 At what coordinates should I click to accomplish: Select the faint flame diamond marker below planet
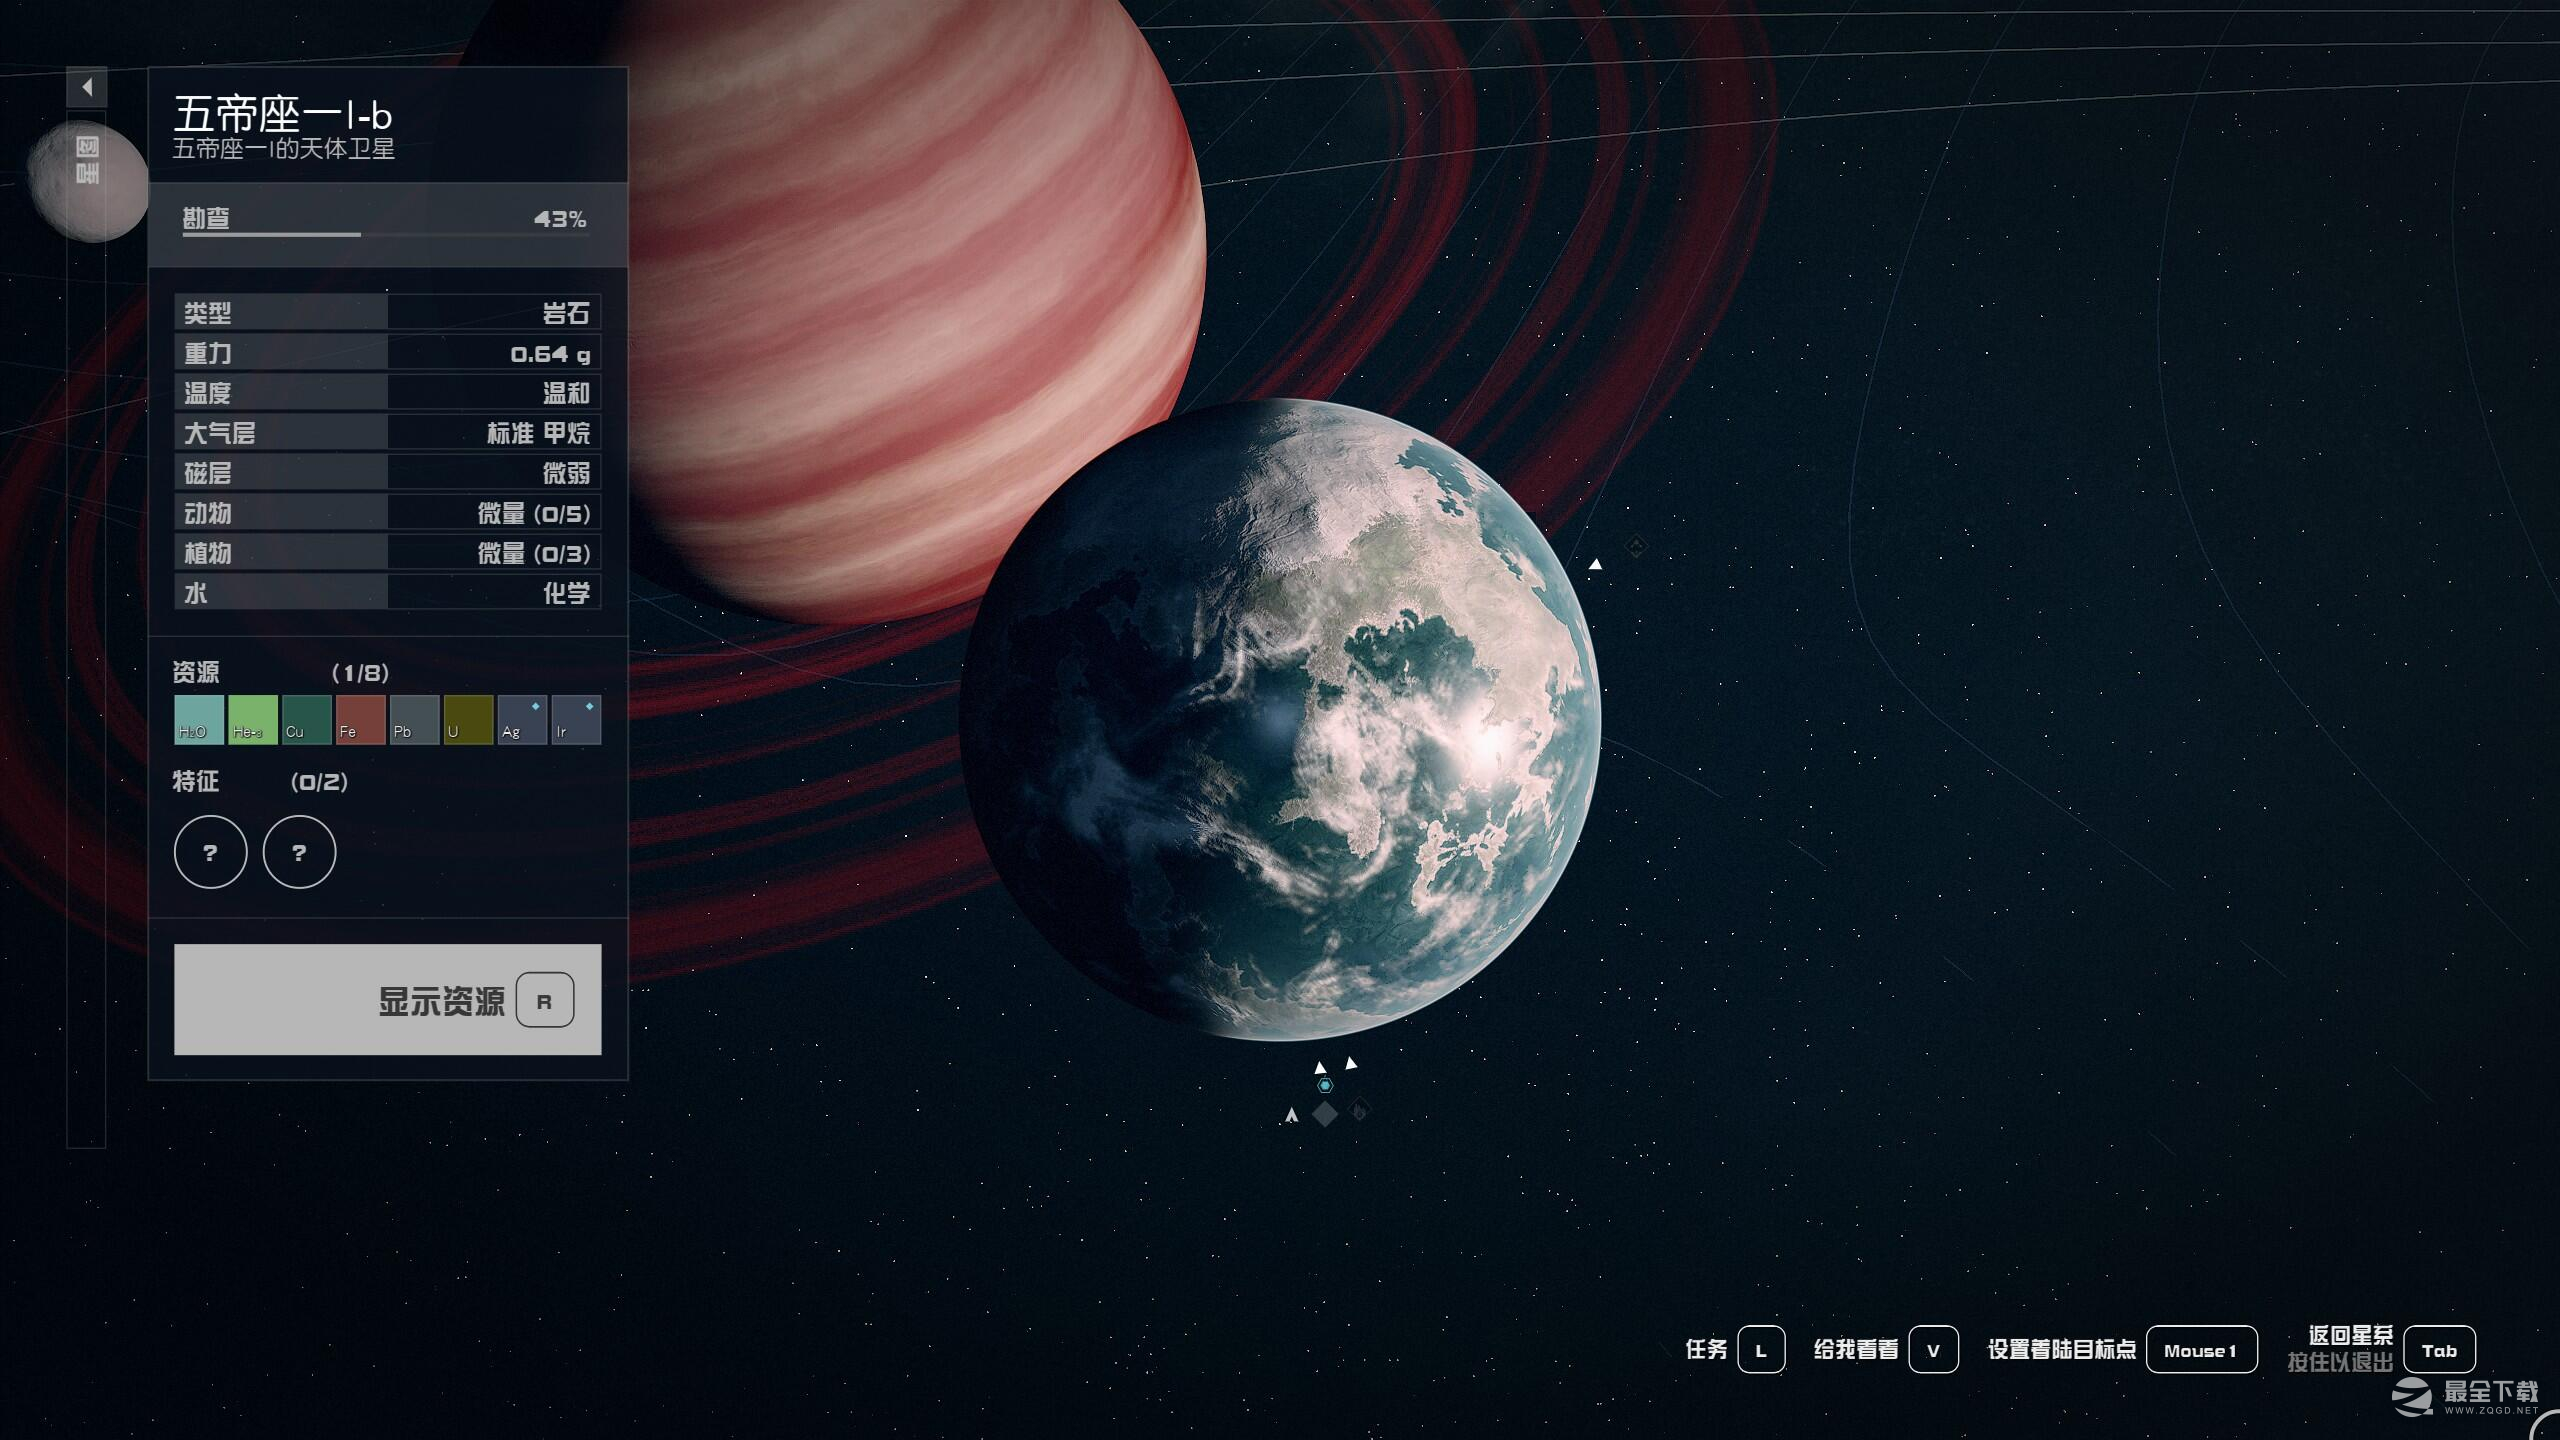pyautogui.click(x=1359, y=1110)
